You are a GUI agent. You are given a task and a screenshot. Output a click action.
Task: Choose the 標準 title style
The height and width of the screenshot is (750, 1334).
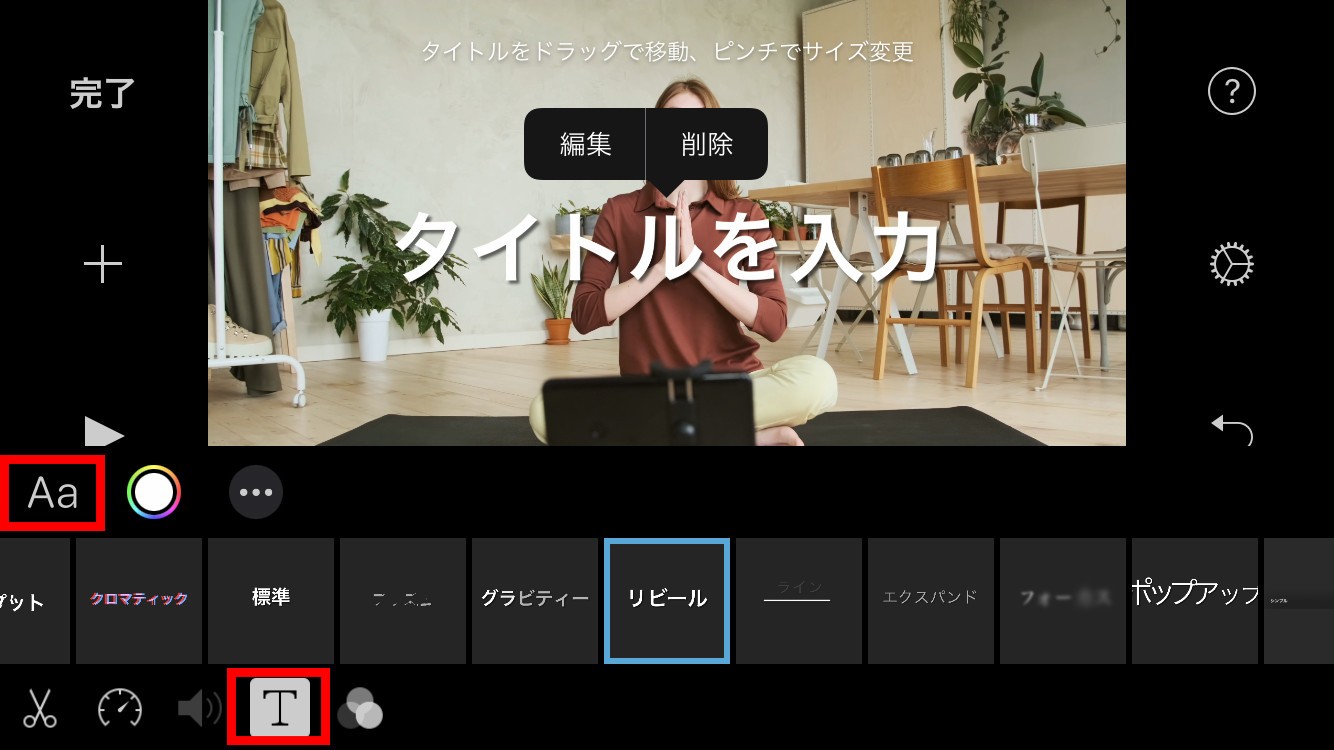(271, 600)
